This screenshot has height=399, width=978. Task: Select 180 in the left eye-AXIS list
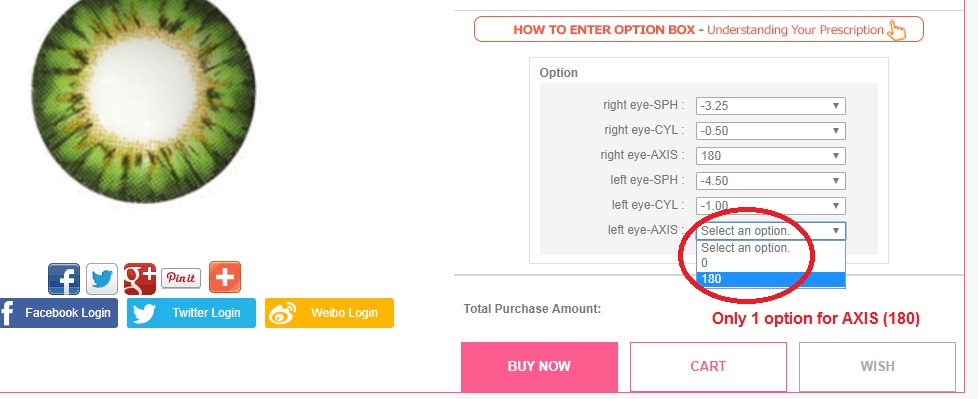(770, 279)
